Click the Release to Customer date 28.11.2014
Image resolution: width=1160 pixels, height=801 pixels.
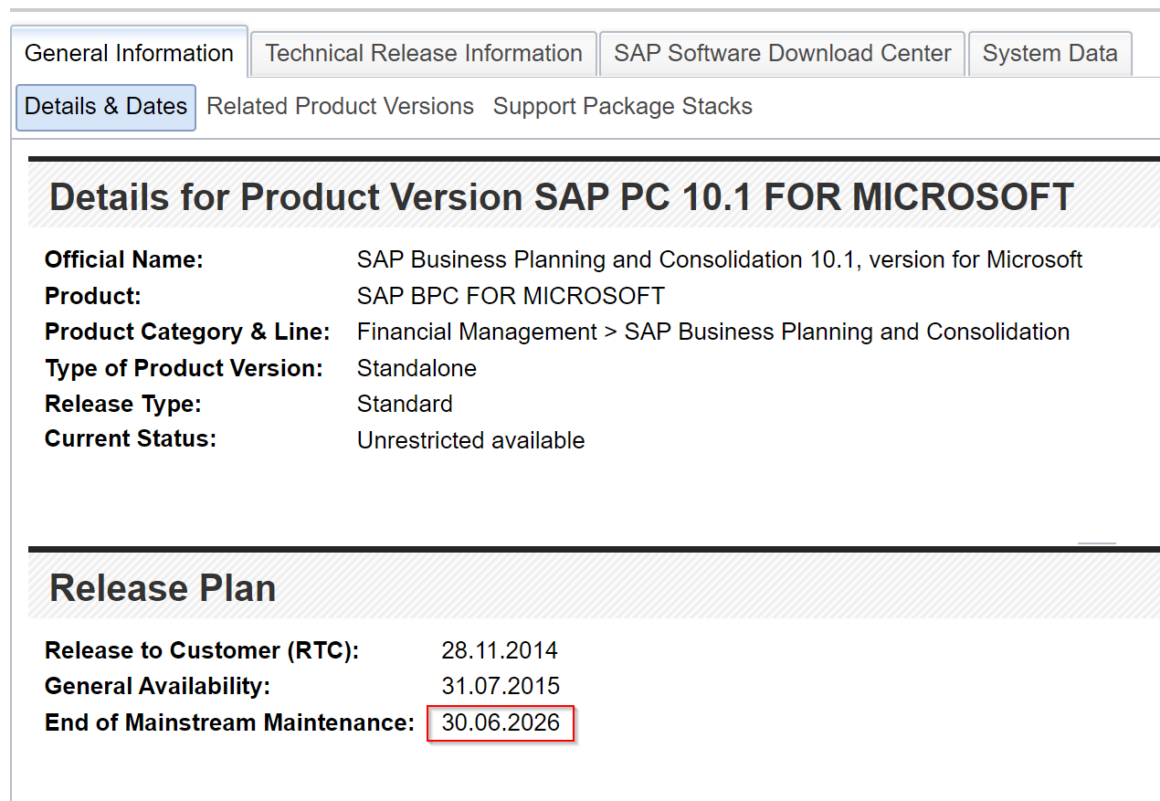tap(499, 651)
